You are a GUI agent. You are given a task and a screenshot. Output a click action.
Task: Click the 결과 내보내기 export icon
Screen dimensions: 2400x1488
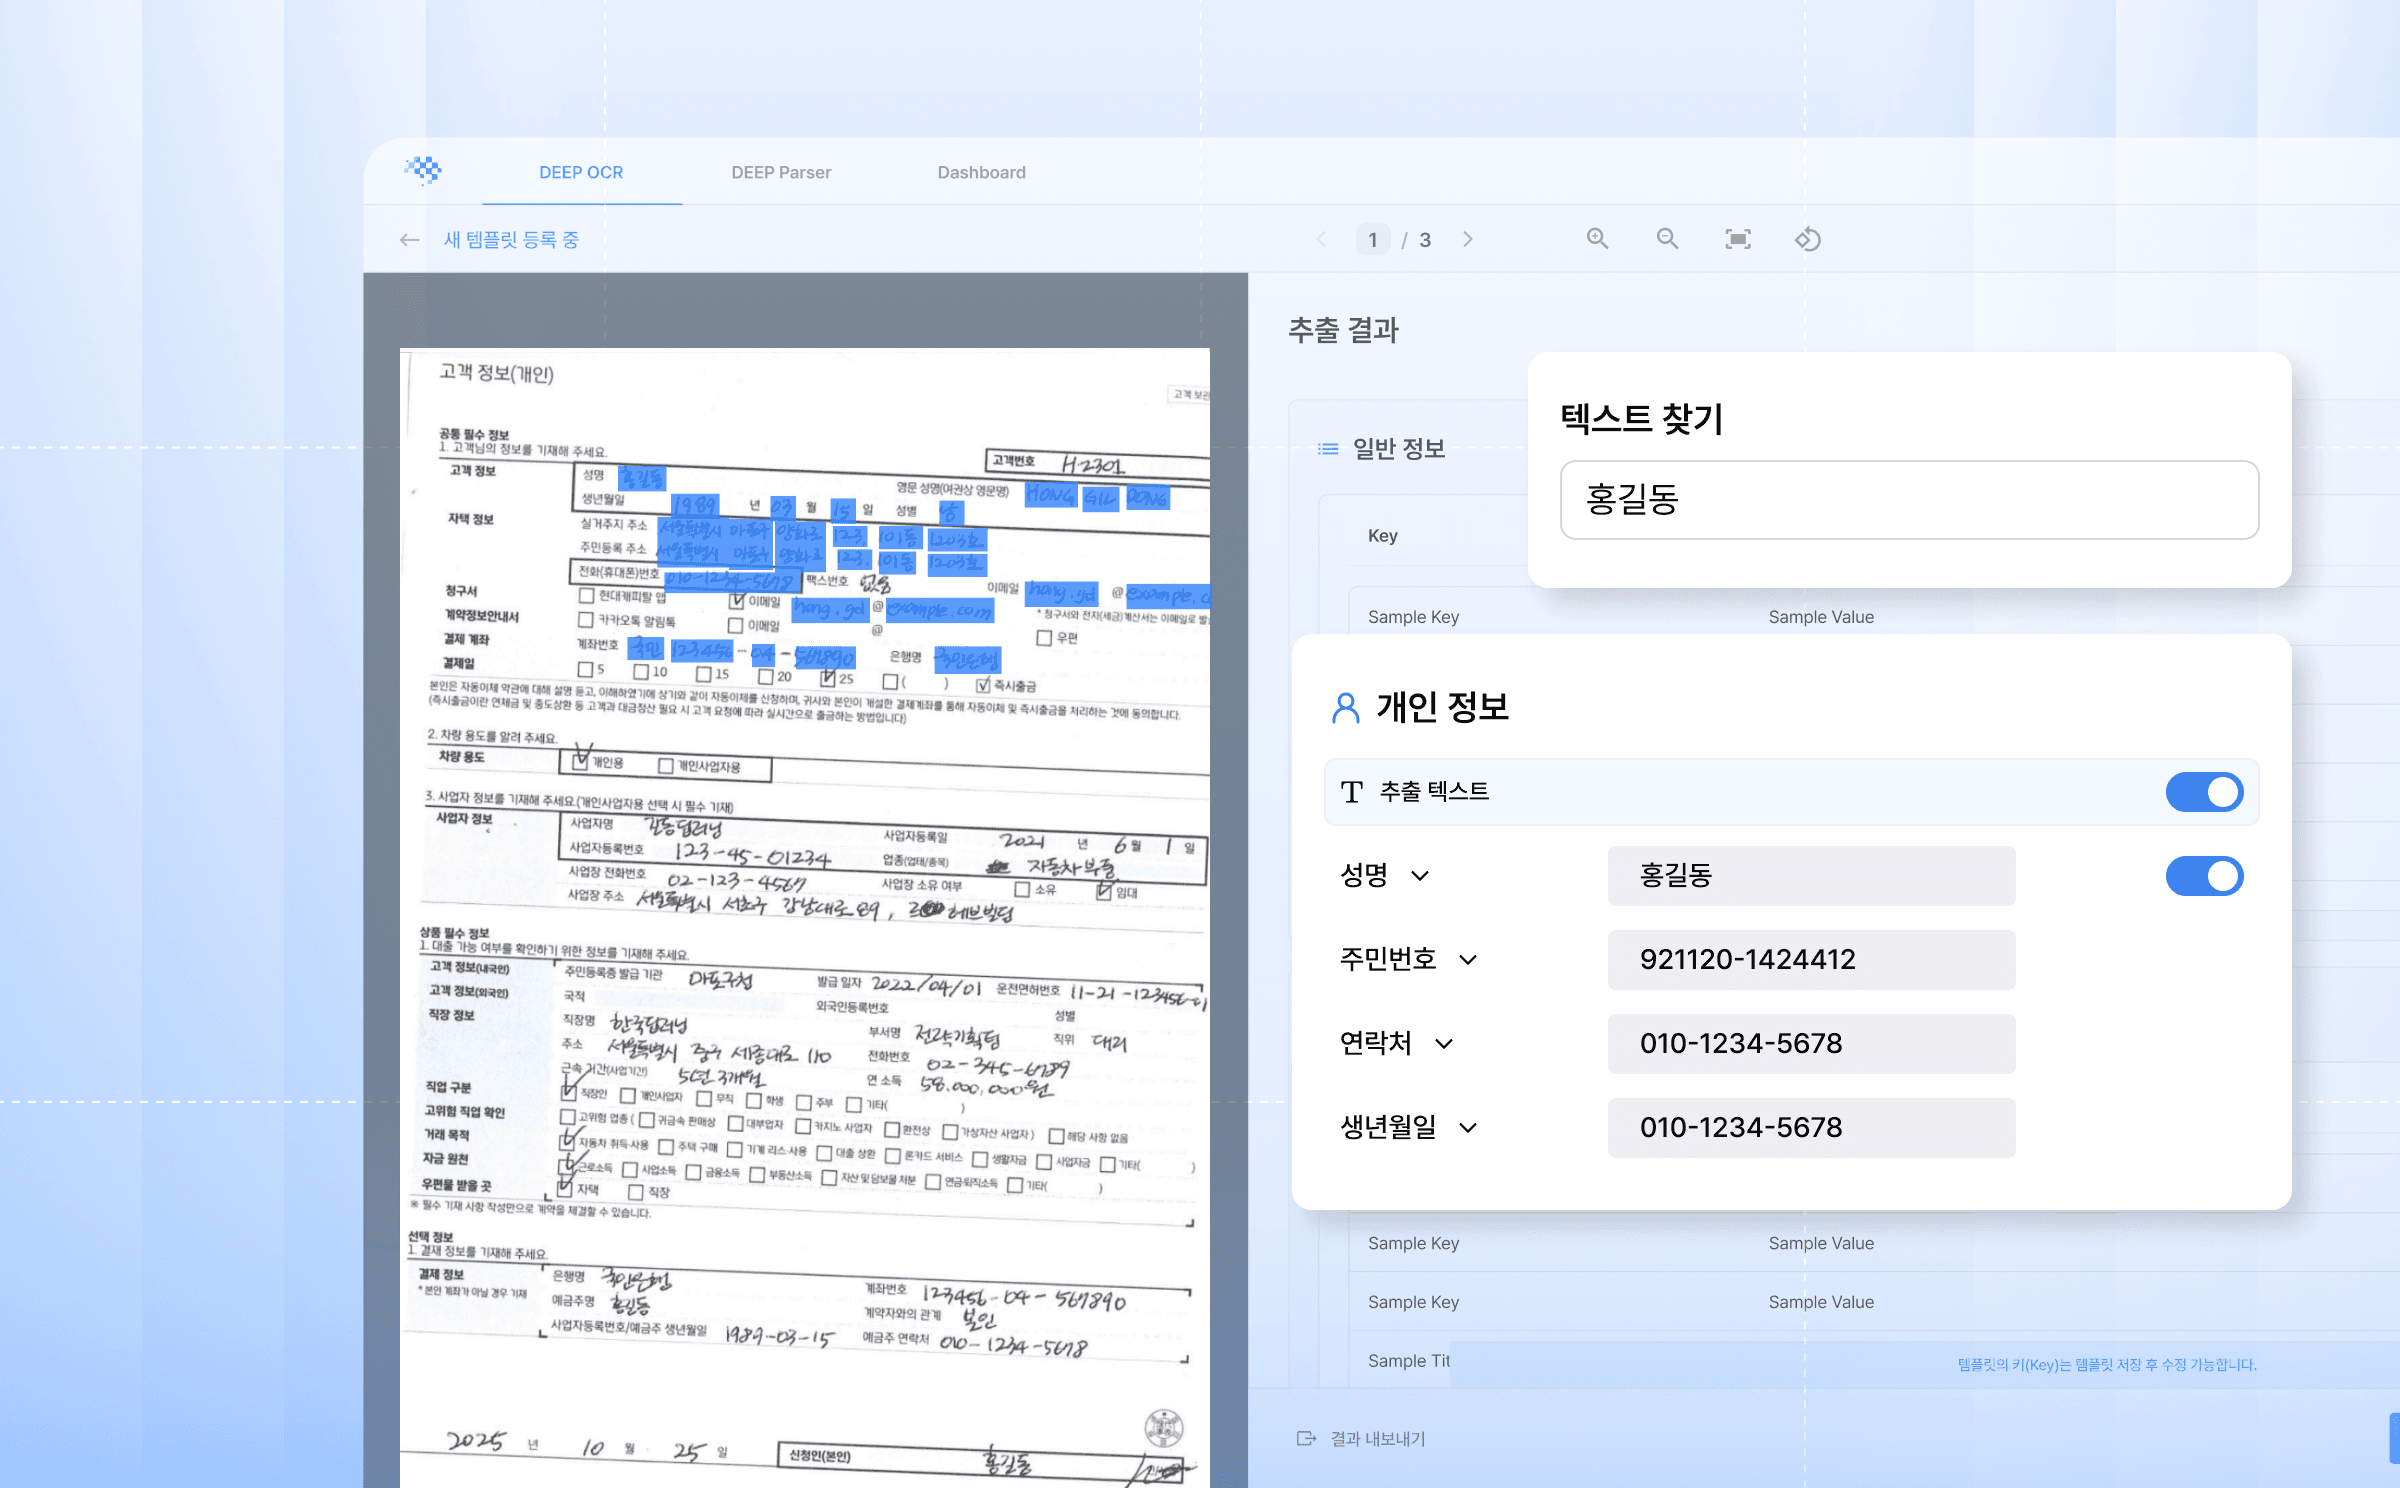(1306, 1438)
